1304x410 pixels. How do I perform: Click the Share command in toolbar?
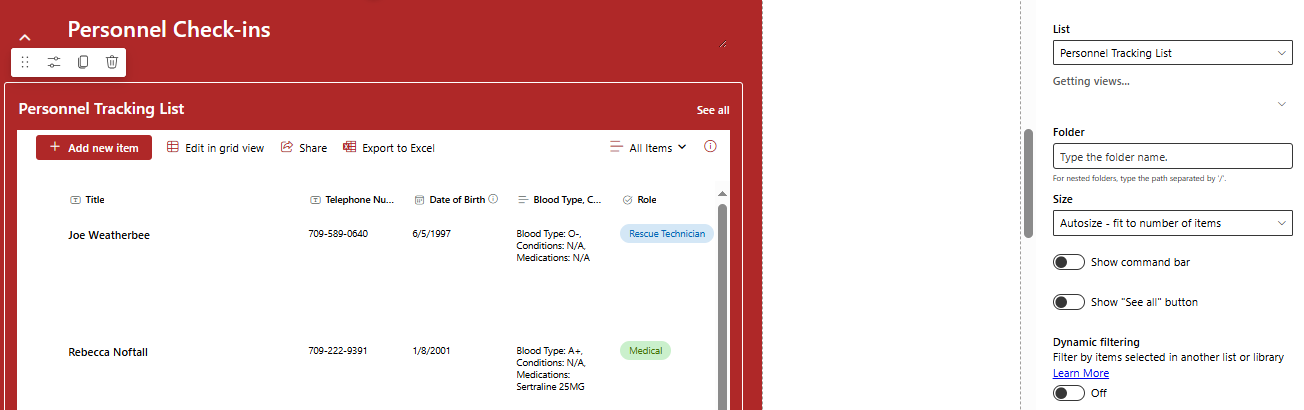coord(304,147)
